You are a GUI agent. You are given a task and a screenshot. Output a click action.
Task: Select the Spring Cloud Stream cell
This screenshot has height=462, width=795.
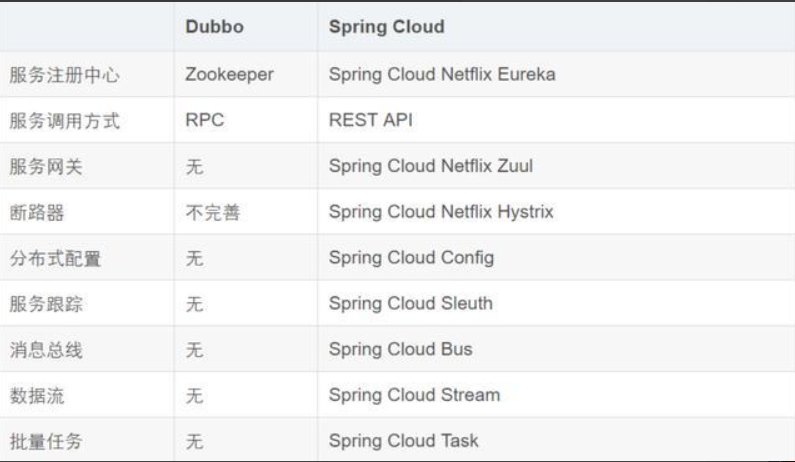(x=414, y=394)
